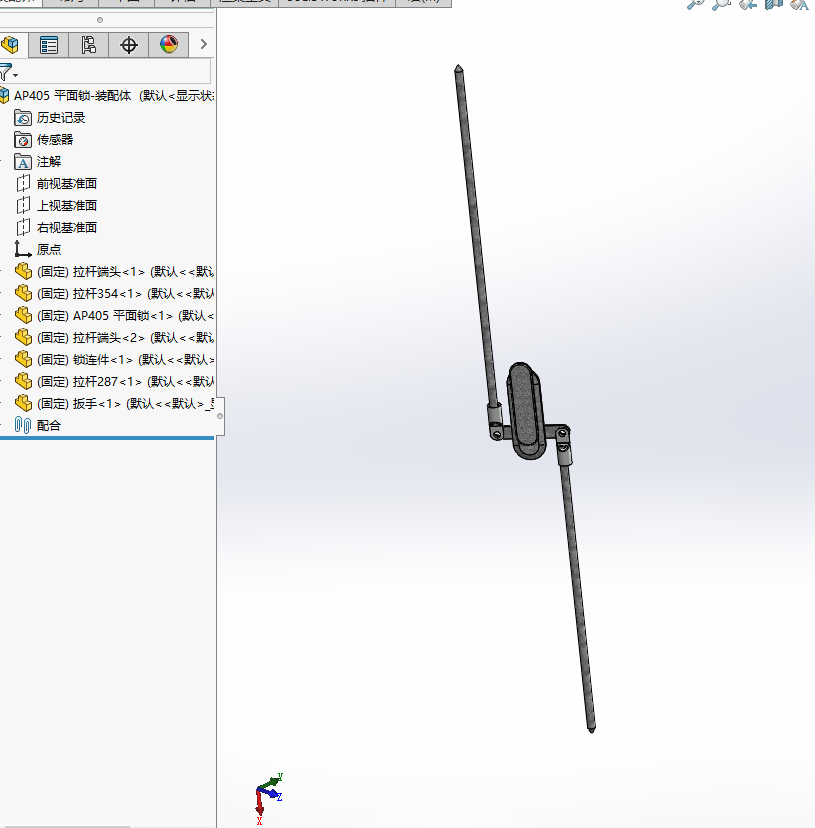Image resolution: width=815 pixels, height=828 pixels.
Task: Expand more manager tabs with chevron arrow
Action: pyautogui.click(x=203, y=44)
